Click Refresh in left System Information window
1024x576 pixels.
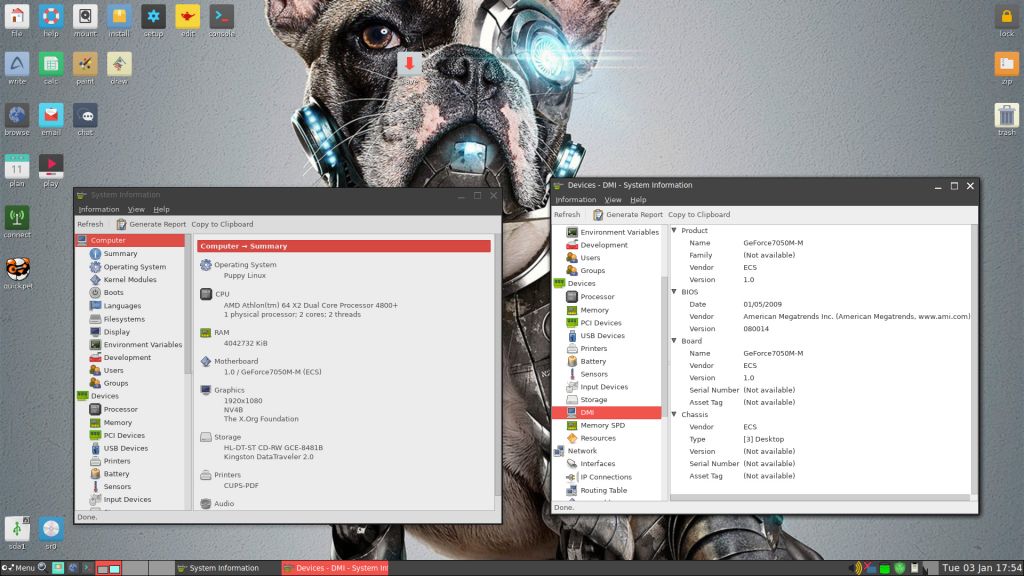(90, 225)
